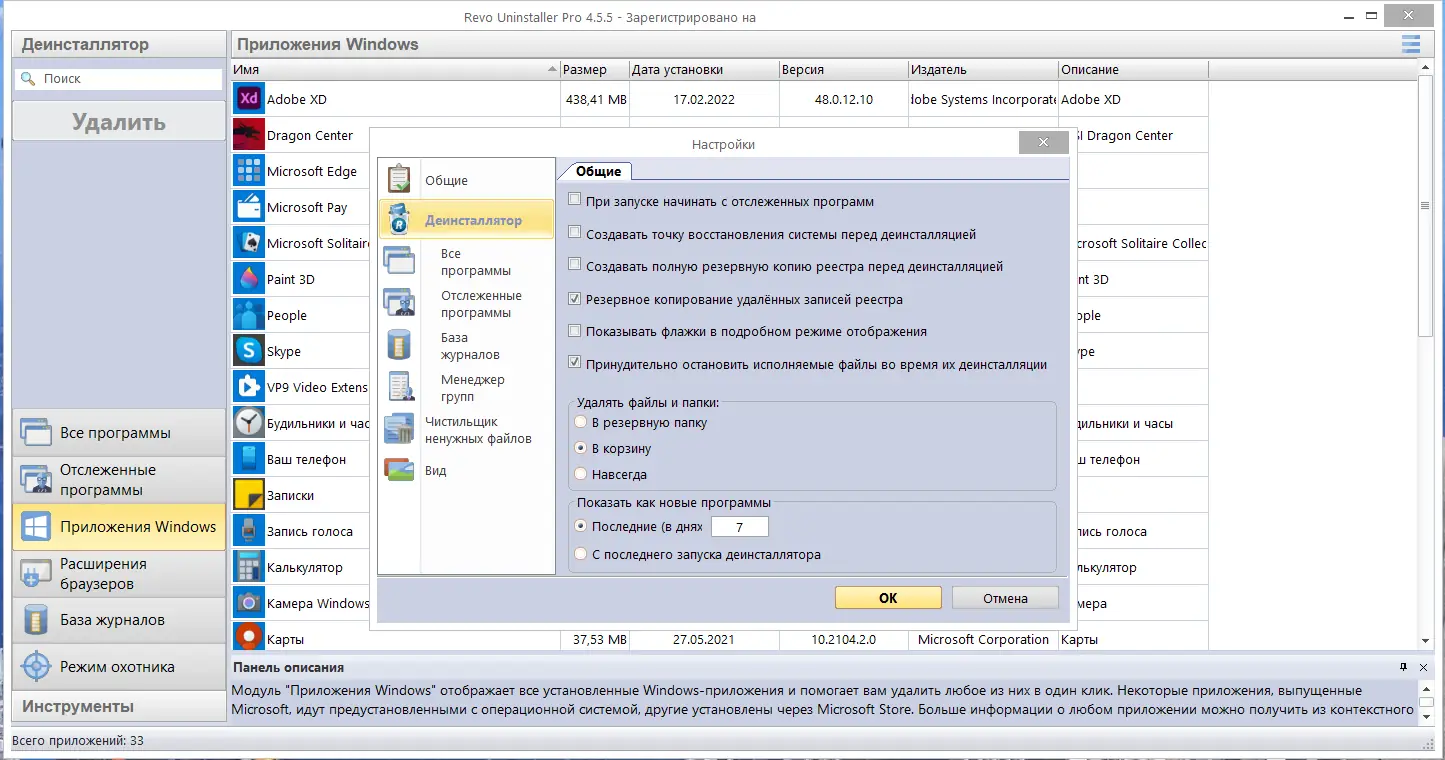Enable Создавать точку восстановления системы checkbox
This screenshot has height=760, width=1445.
[574, 233]
